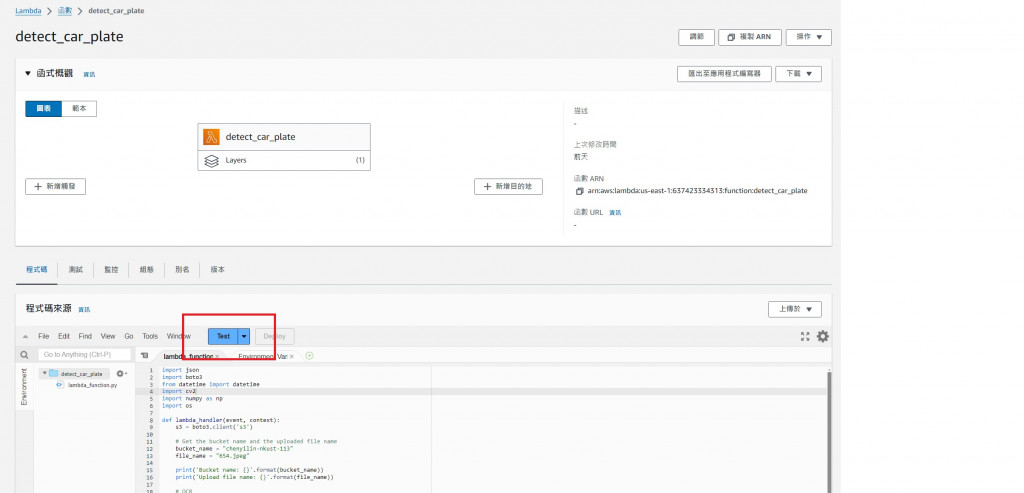Select lambda_function.py in the file tree
Image resolution: width=1024 pixels, height=493 pixels.
[x=92, y=385]
